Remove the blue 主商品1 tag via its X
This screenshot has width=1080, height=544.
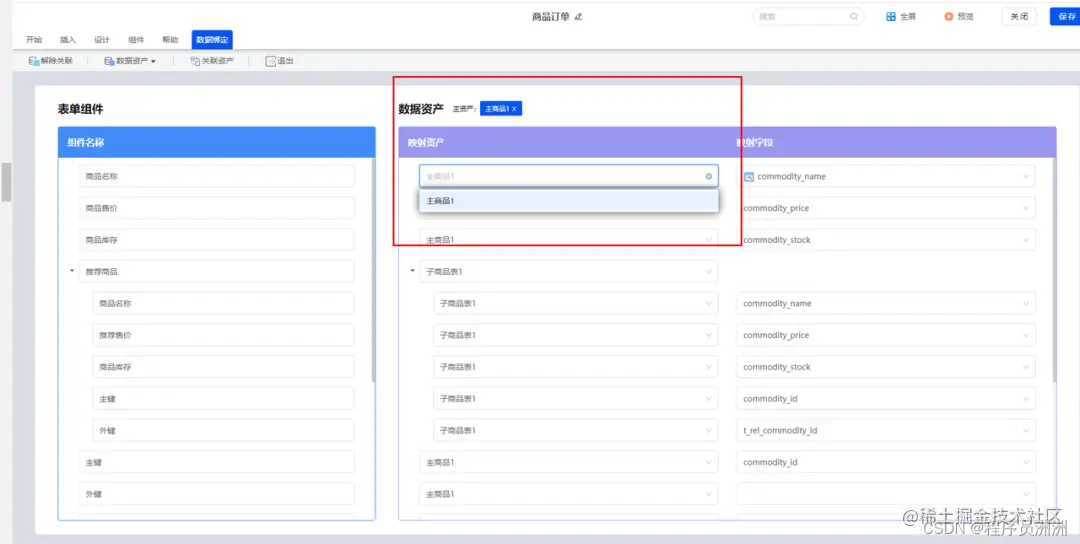pyautogui.click(x=514, y=109)
